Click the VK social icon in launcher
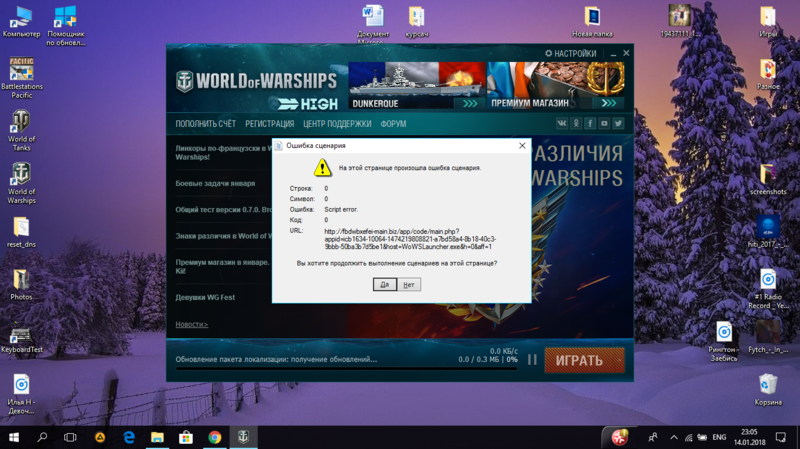This screenshot has height=449, width=800. (562, 123)
